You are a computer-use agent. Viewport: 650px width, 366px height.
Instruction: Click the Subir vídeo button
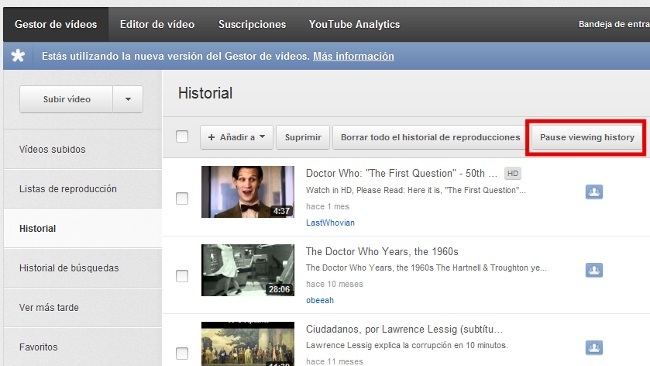(x=66, y=99)
